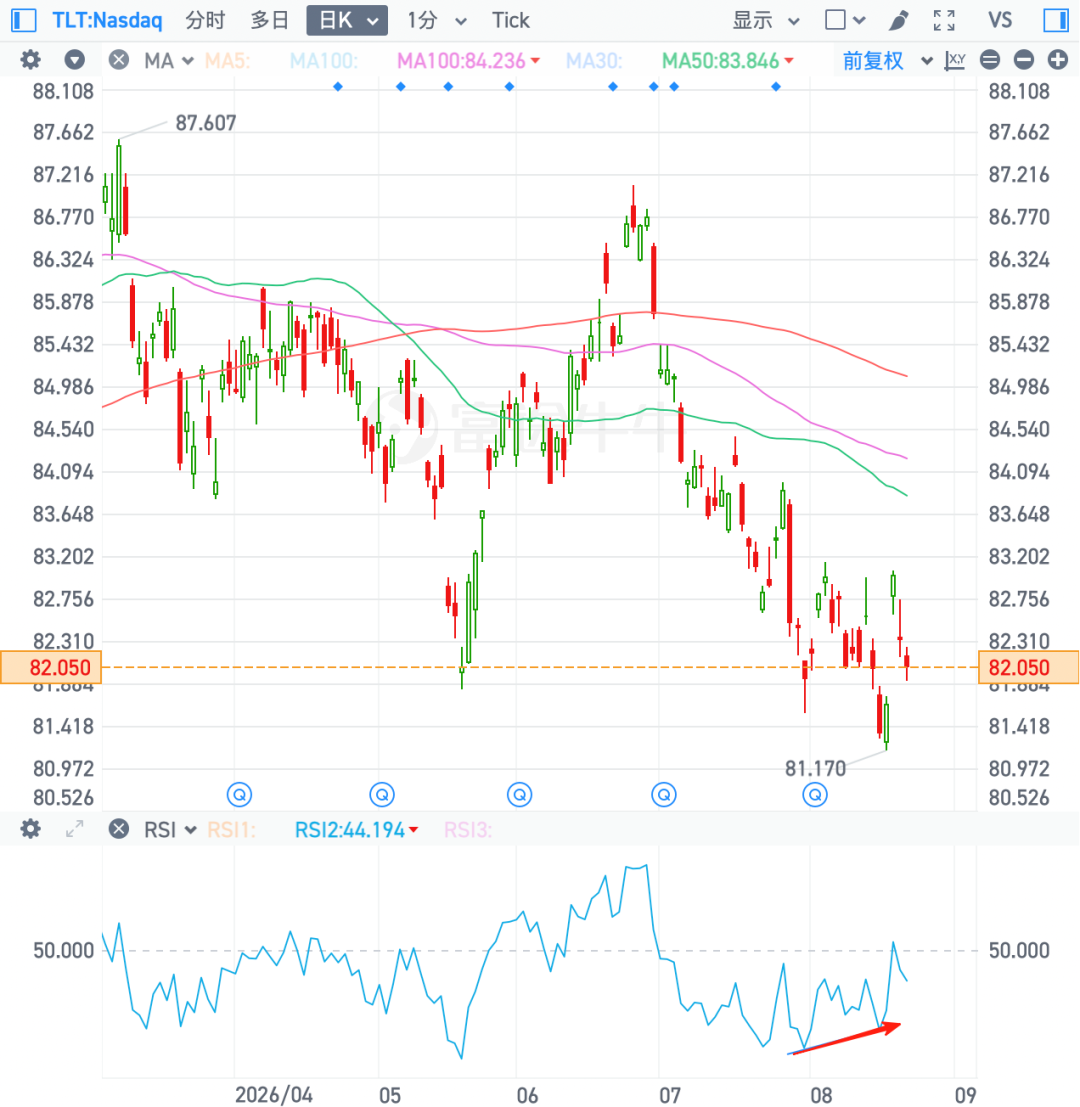Click the 87.607 high price label

(205, 123)
